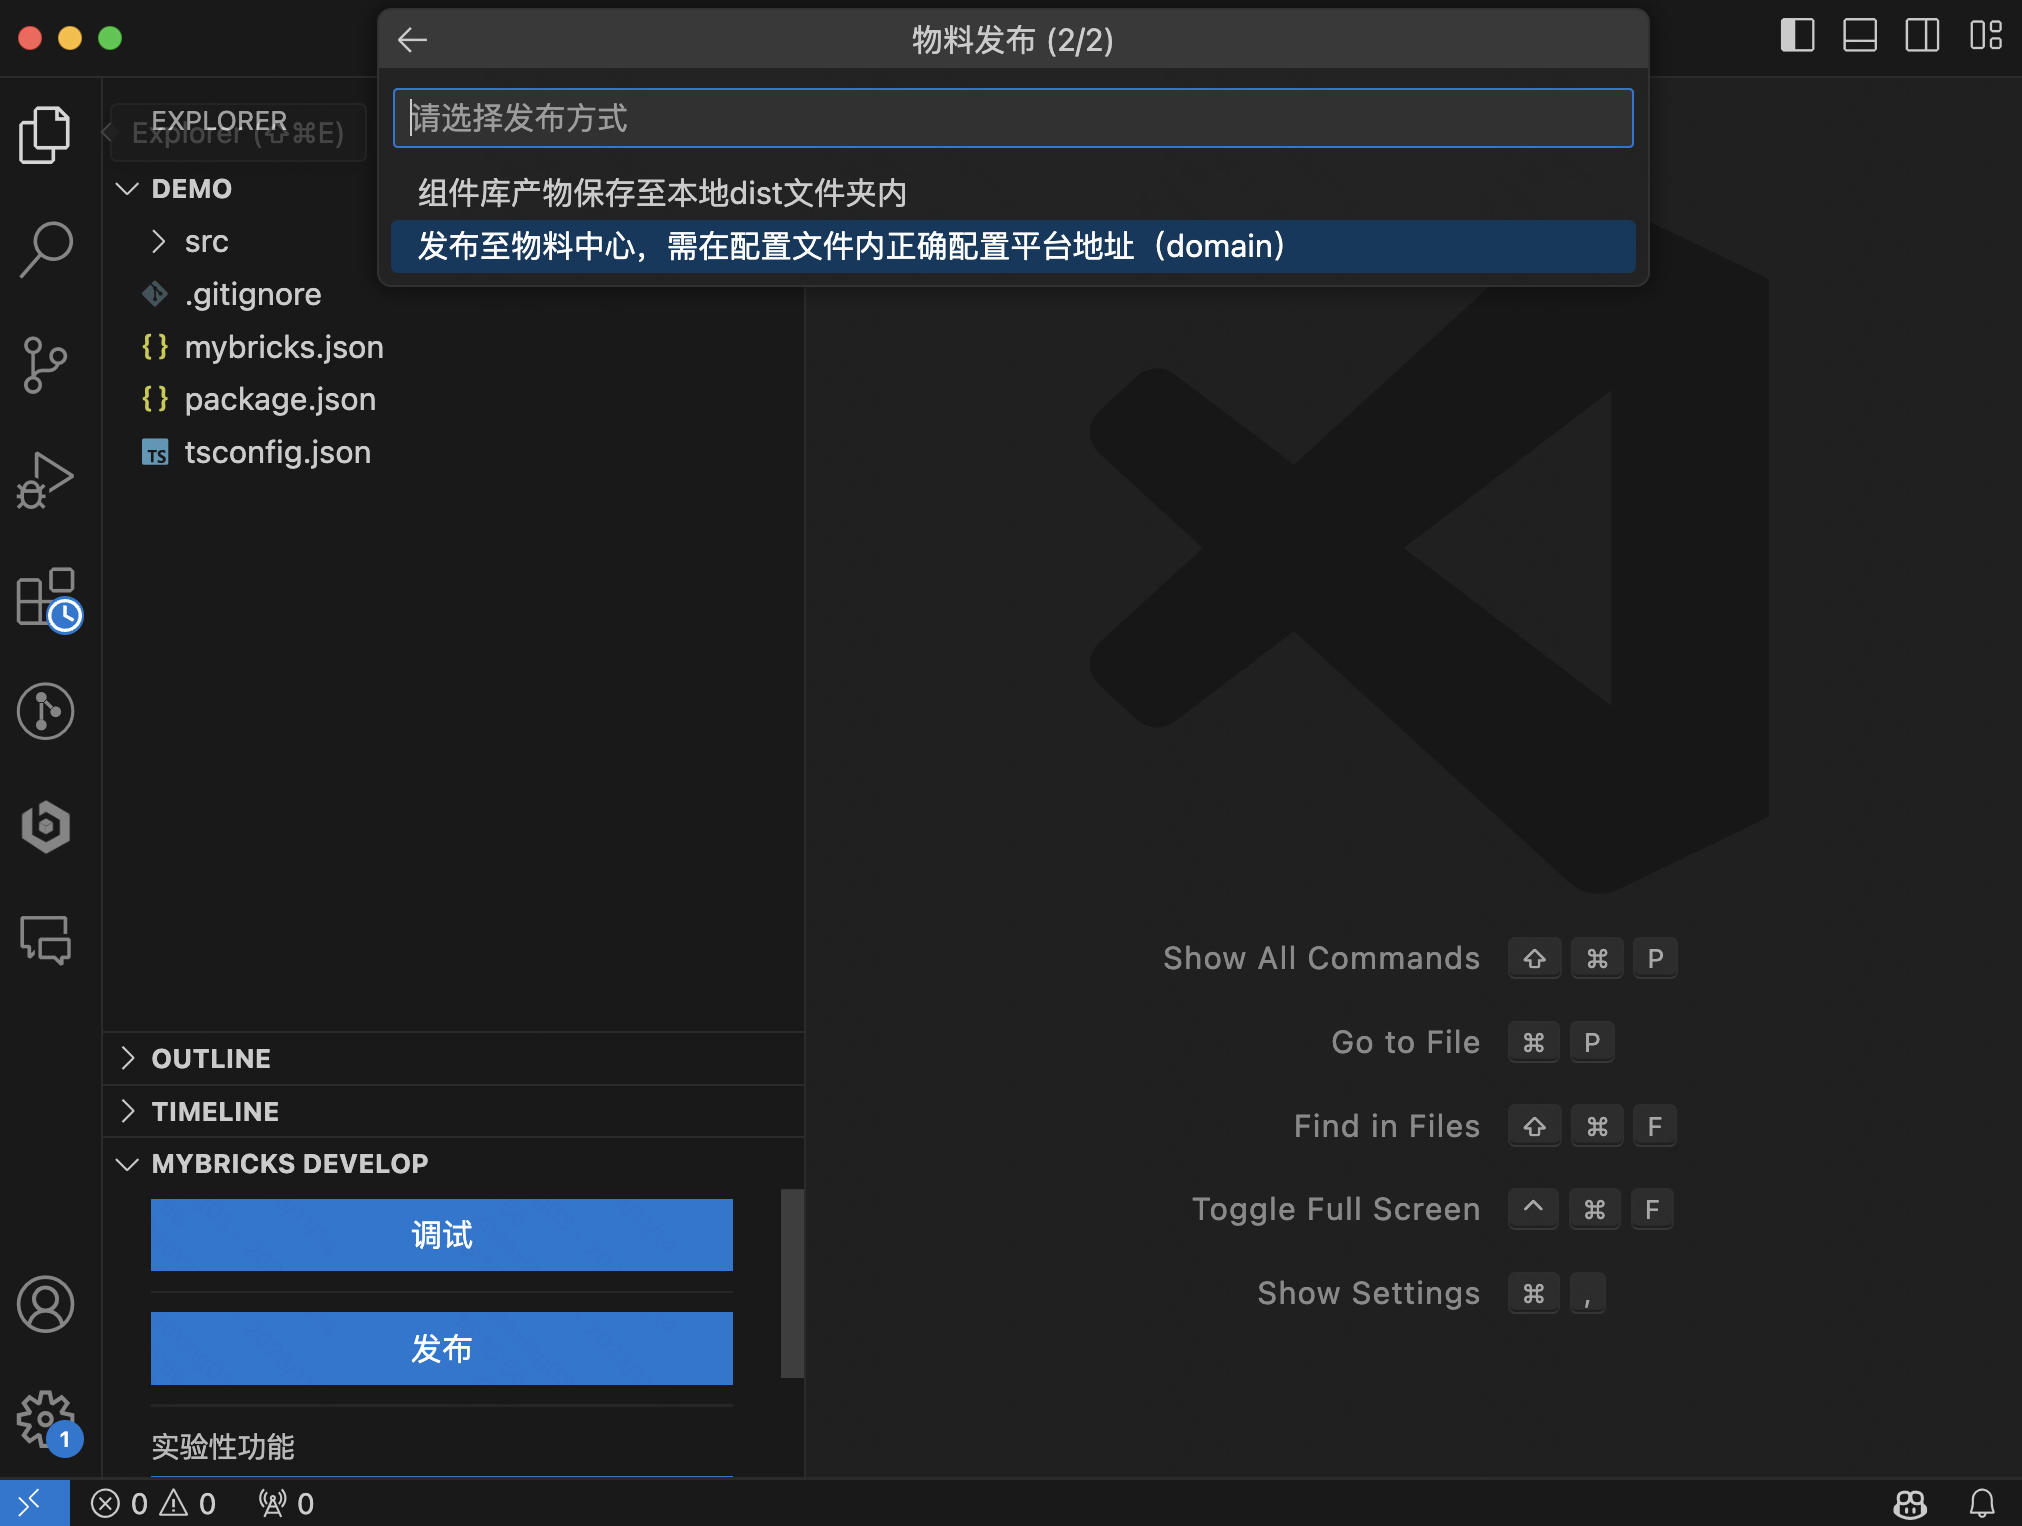Select 组件库产物保存至本地dist文件夹内 option
The width and height of the screenshot is (2022, 1526).
point(1013,193)
